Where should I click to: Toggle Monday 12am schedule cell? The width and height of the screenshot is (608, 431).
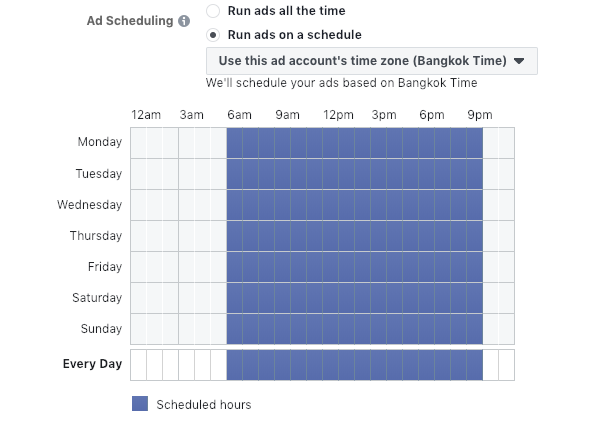point(138,143)
